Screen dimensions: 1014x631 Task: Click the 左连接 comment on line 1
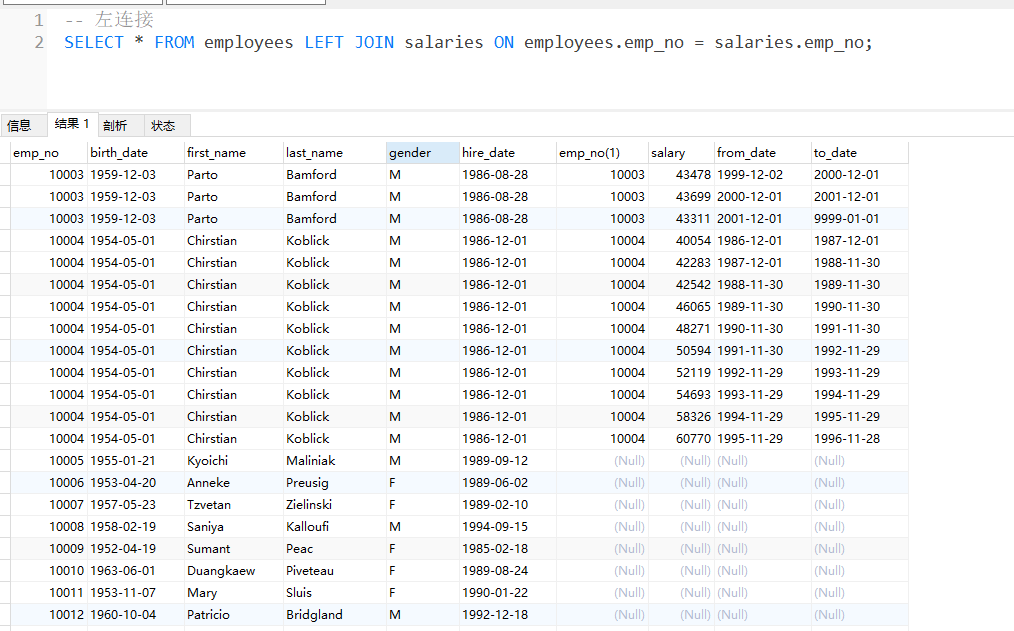point(124,19)
